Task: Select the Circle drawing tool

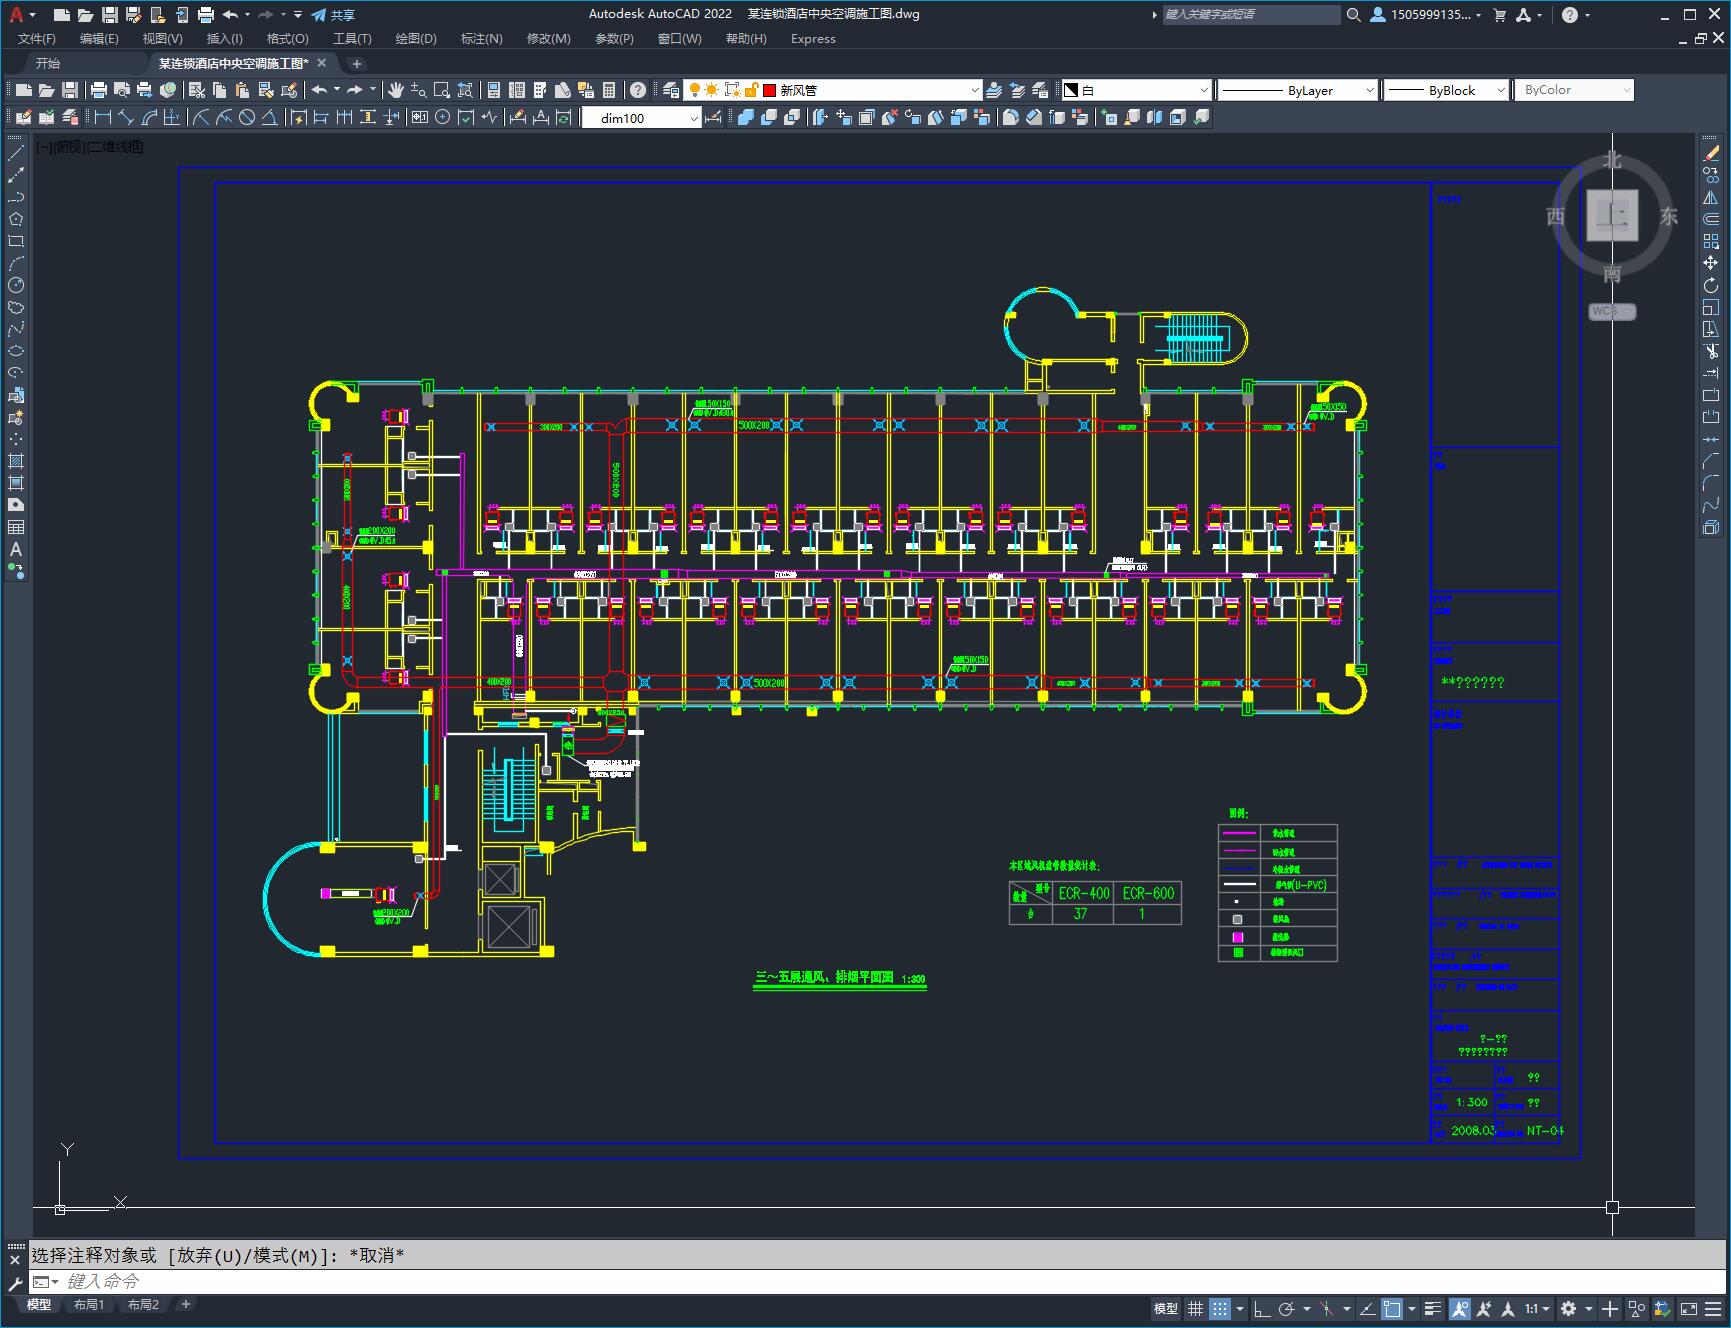Action: point(16,285)
